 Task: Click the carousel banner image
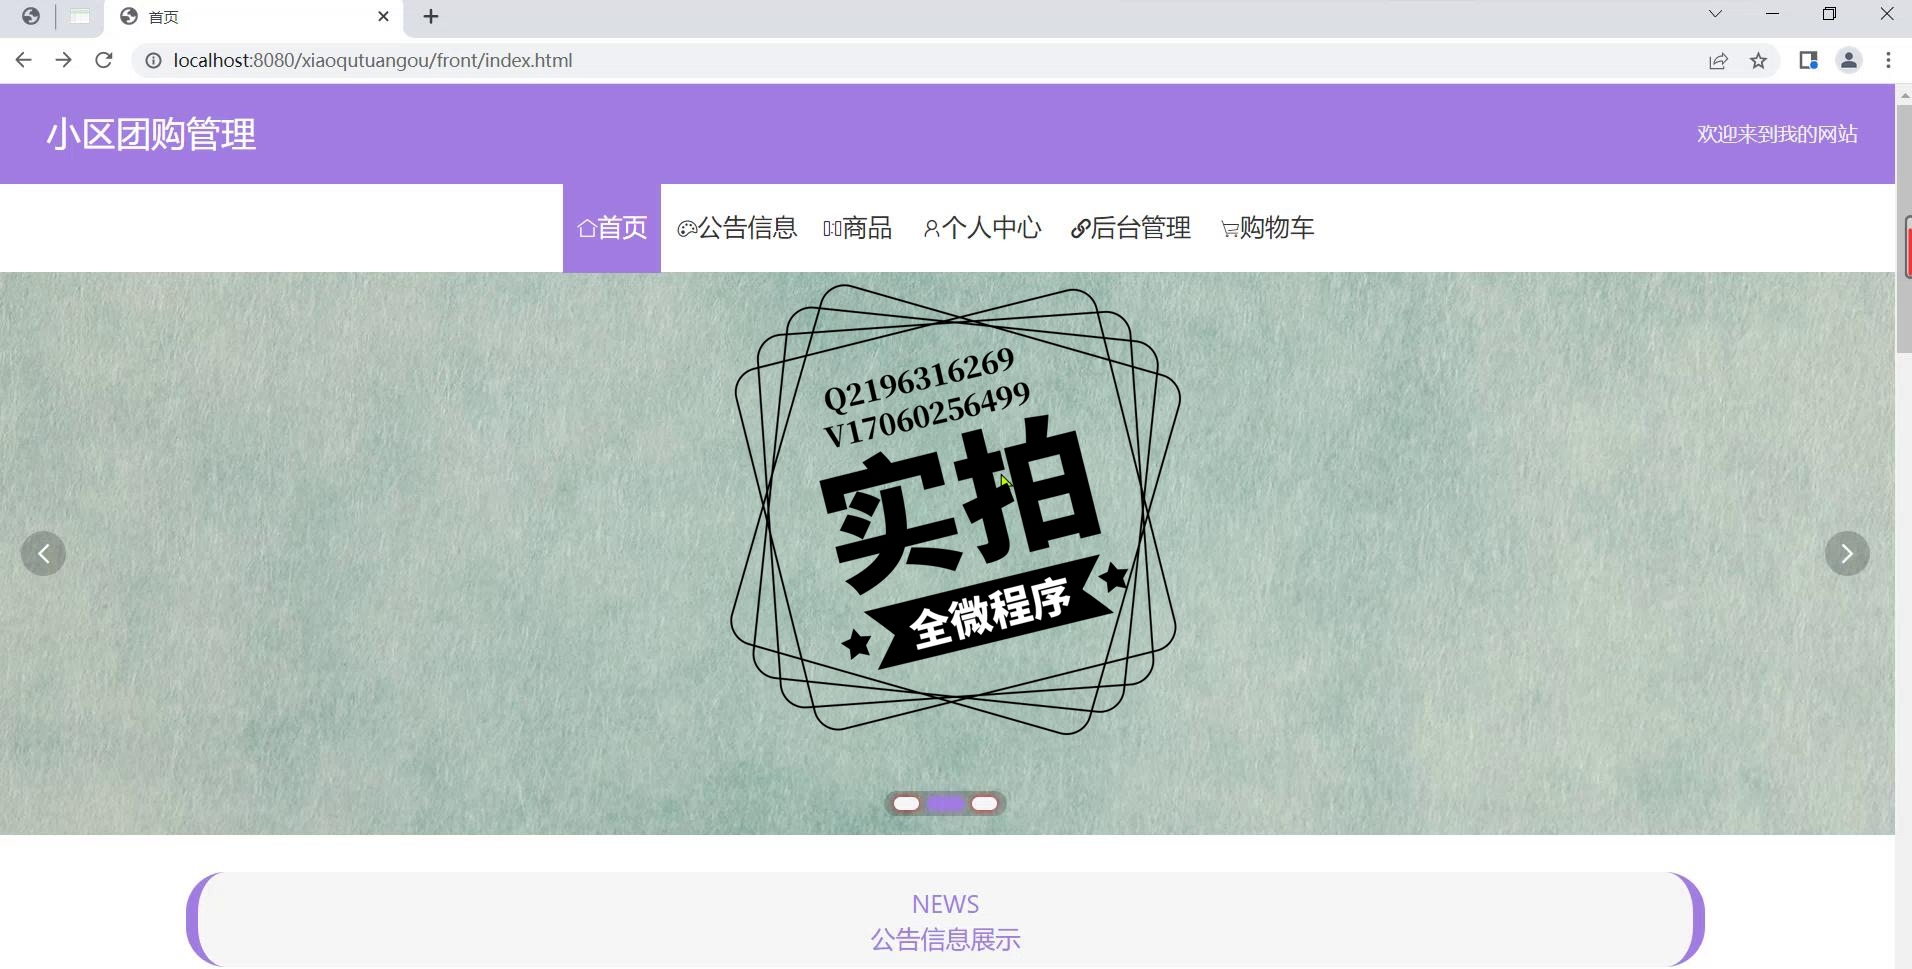tap(947, 553)
